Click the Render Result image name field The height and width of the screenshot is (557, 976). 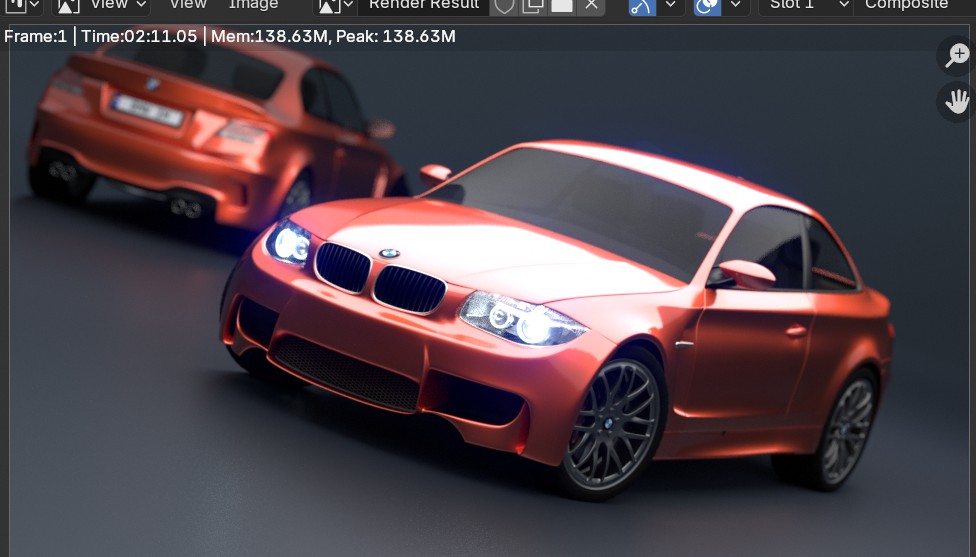coord(424,6)
